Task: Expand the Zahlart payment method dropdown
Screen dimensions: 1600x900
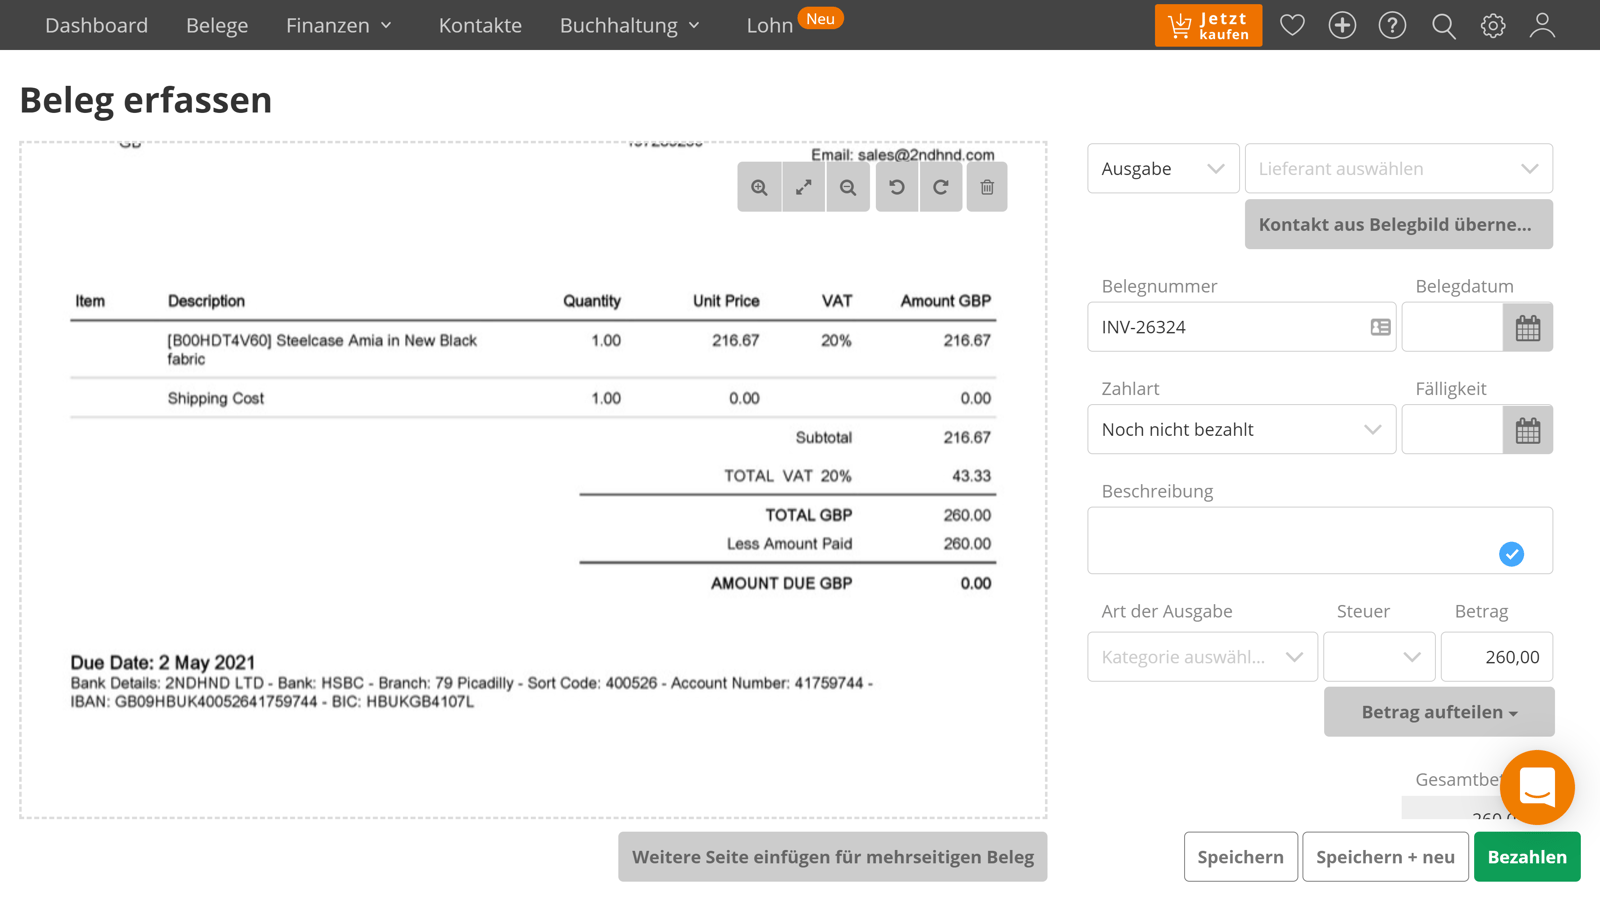Action: point(1241,430)
